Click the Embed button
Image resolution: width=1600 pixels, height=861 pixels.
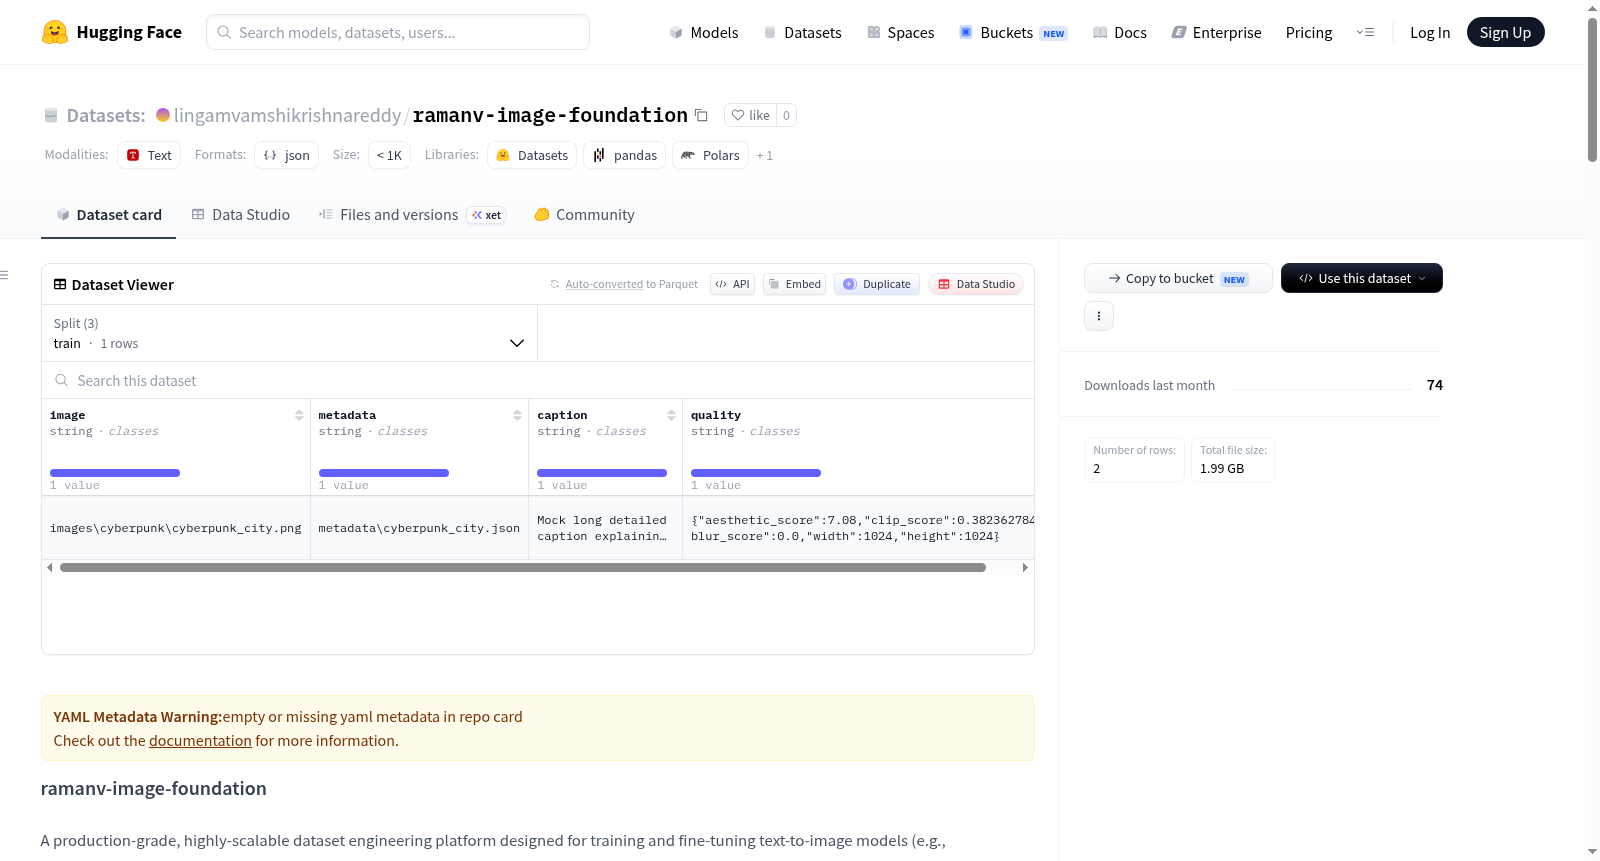pyautogui.click(x=794, y=284)
